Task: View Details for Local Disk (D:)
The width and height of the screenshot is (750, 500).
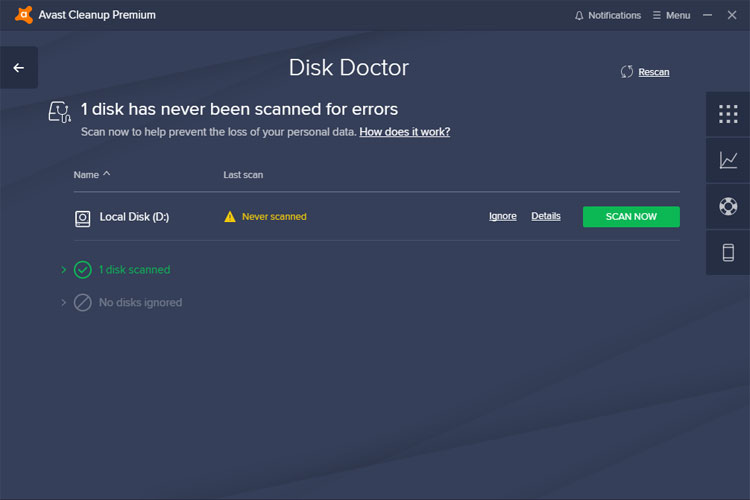Action: tap(546, 216)
